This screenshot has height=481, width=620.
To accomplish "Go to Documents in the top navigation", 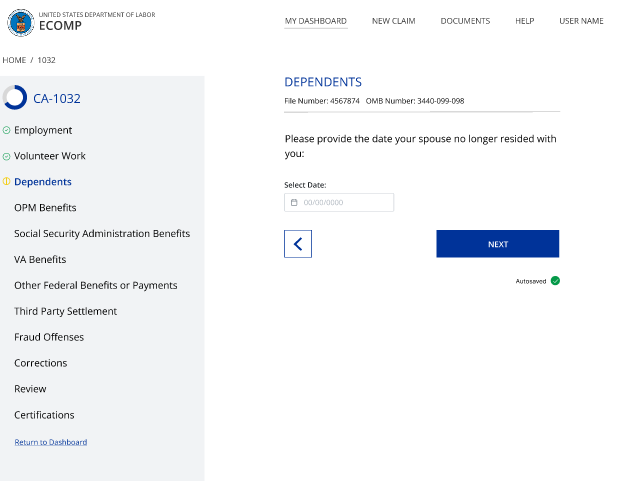I will 465,21.
